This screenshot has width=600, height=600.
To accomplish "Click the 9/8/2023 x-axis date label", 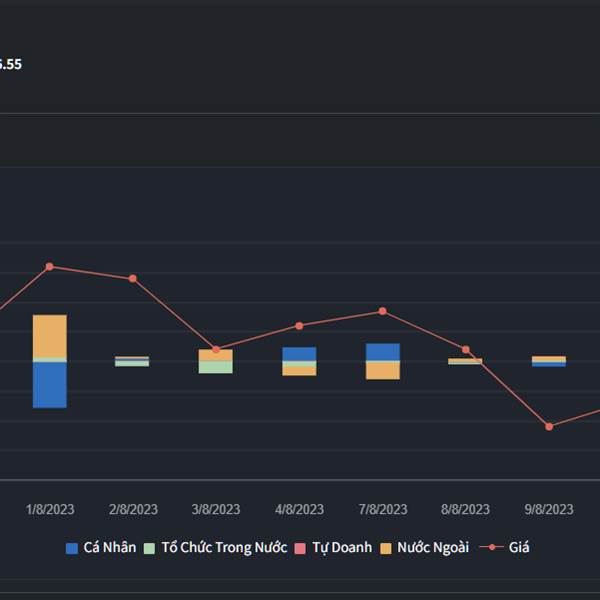I will (x=549, y=509).
